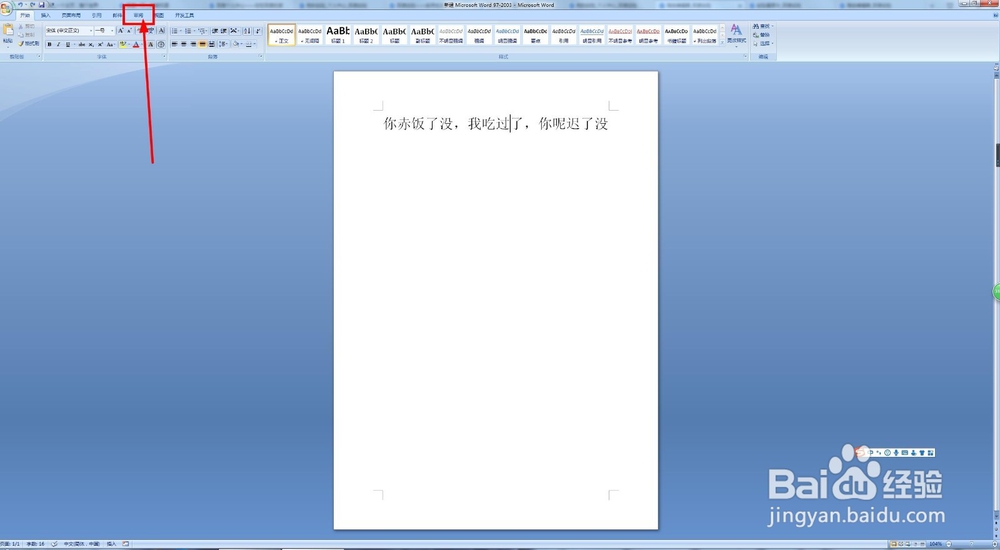Screen dimensions: 1000x550
Task: Click 替换 (Replace) in the editing group
Action: tap(762, 35)
